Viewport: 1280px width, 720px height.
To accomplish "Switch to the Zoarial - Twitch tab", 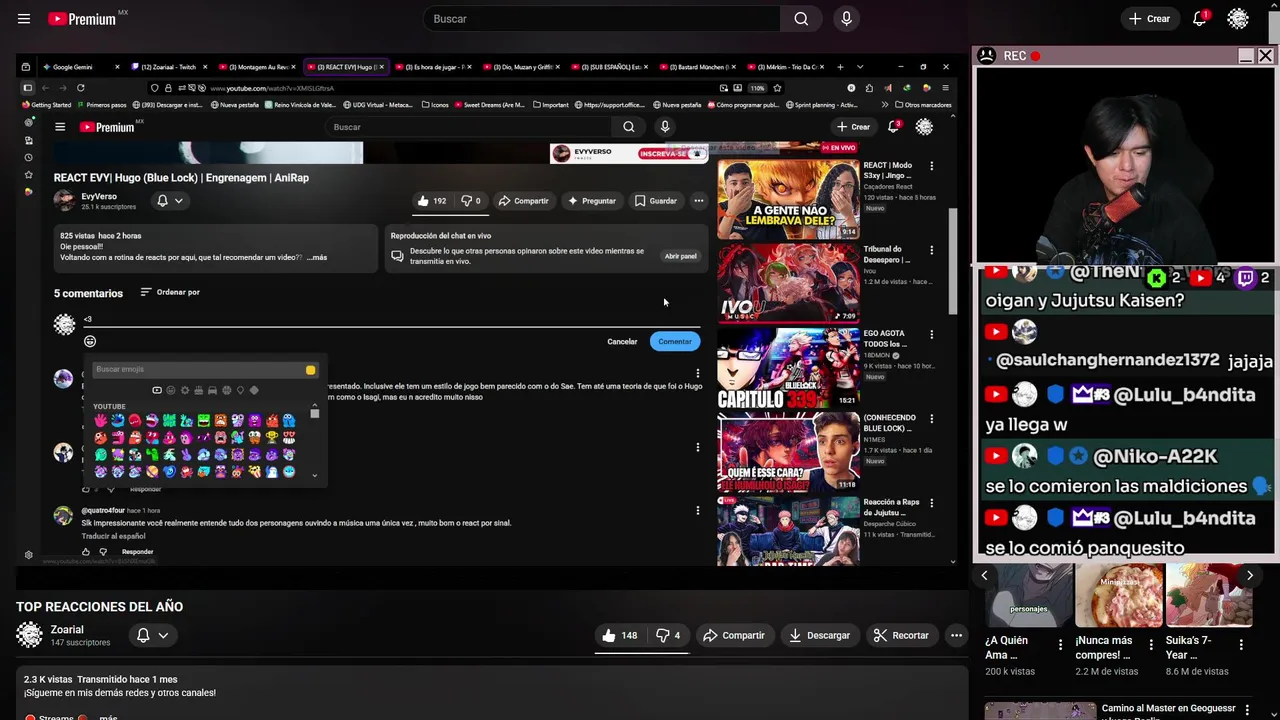I will pos(168,67).
